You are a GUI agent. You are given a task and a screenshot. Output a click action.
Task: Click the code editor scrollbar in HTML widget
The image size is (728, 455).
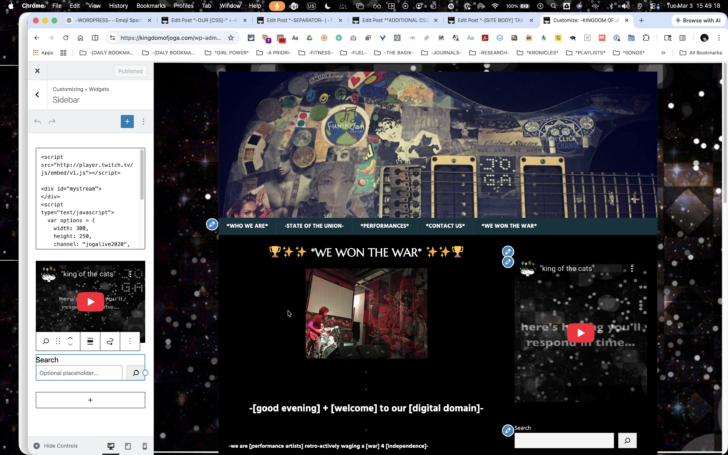pyautogui.click(x=142, y=174)
